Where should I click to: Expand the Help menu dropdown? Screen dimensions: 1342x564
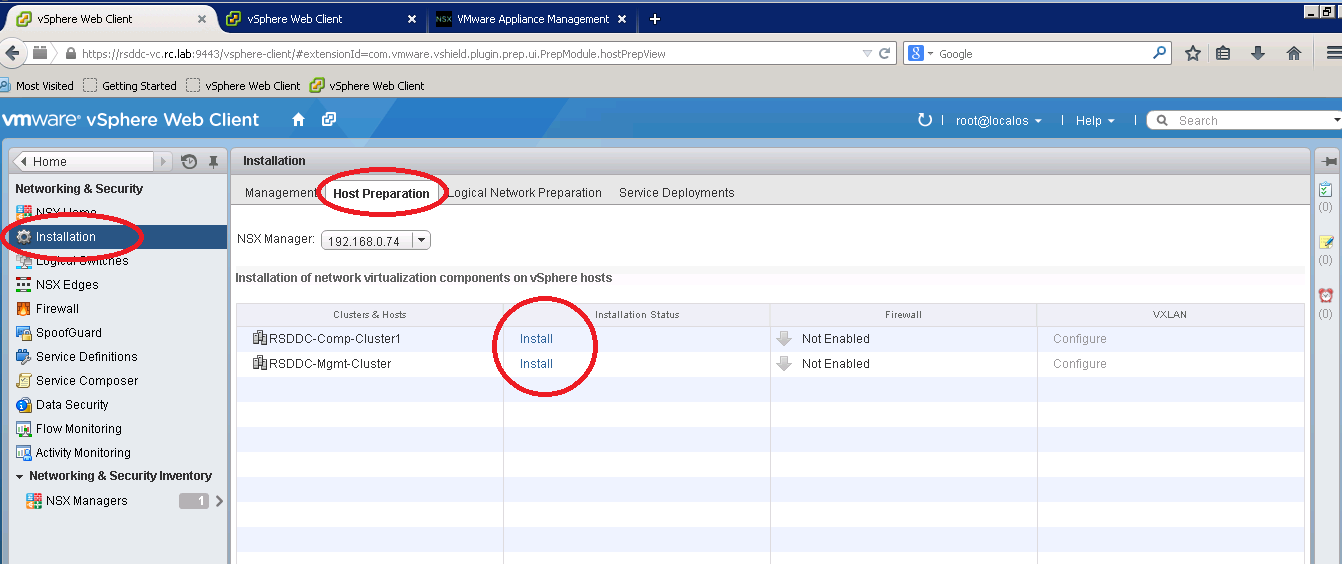click(1095, 121)
